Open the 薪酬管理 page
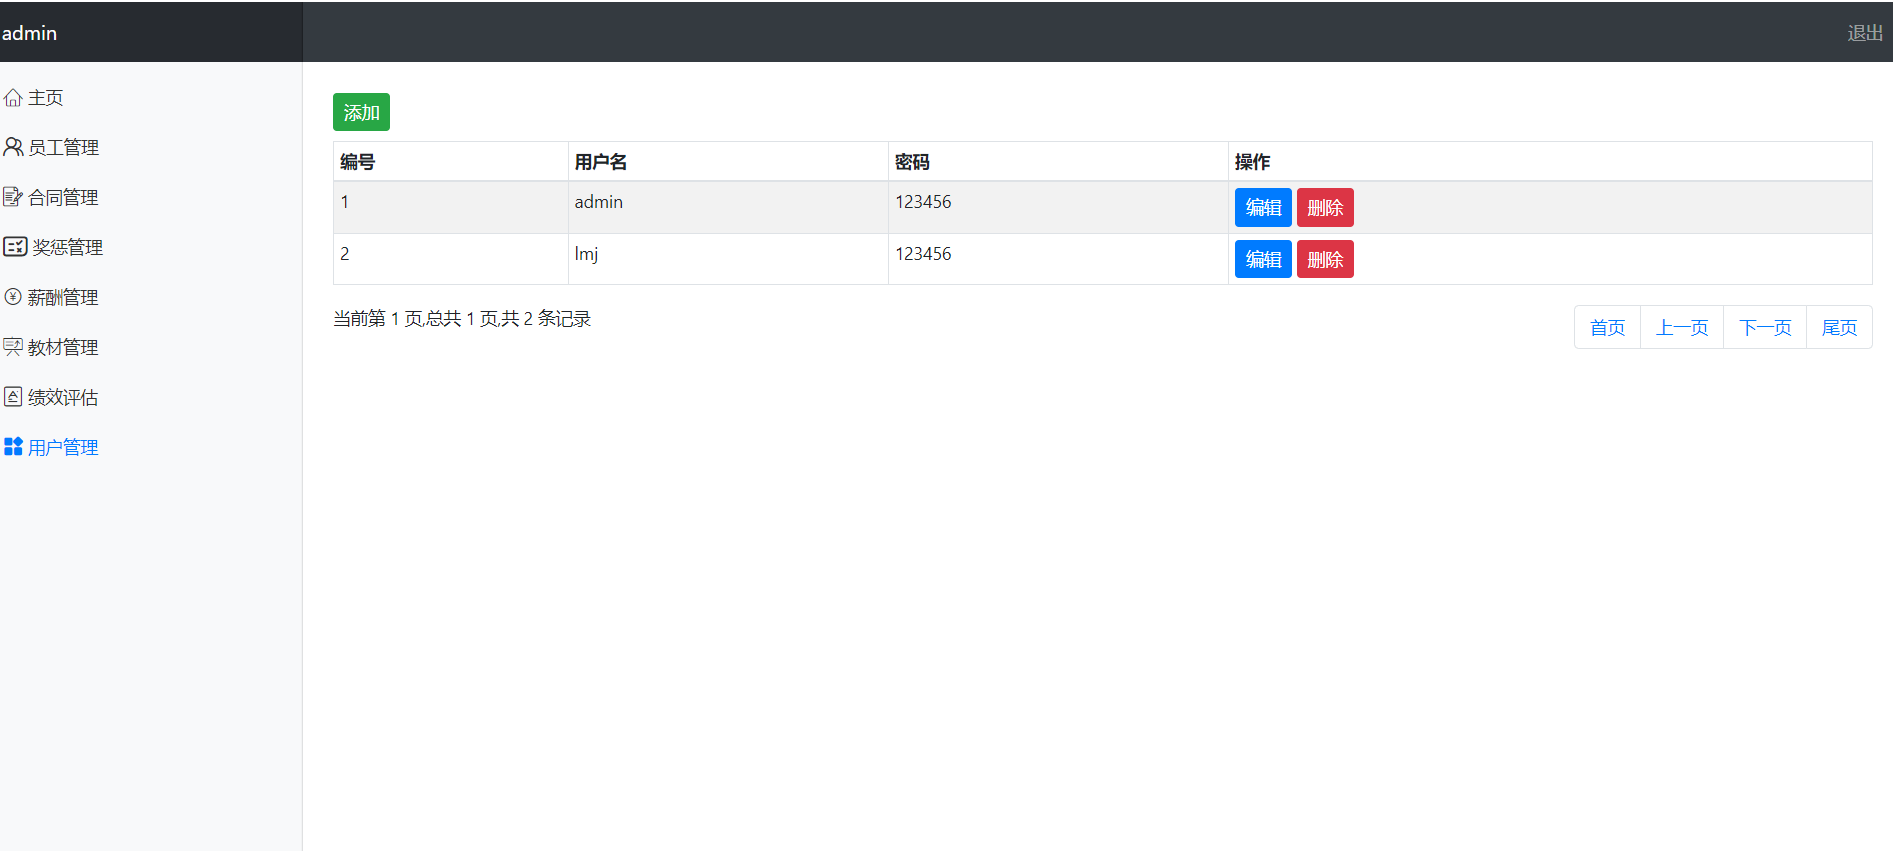The image size is (1893, 851). tap(63, 297)
